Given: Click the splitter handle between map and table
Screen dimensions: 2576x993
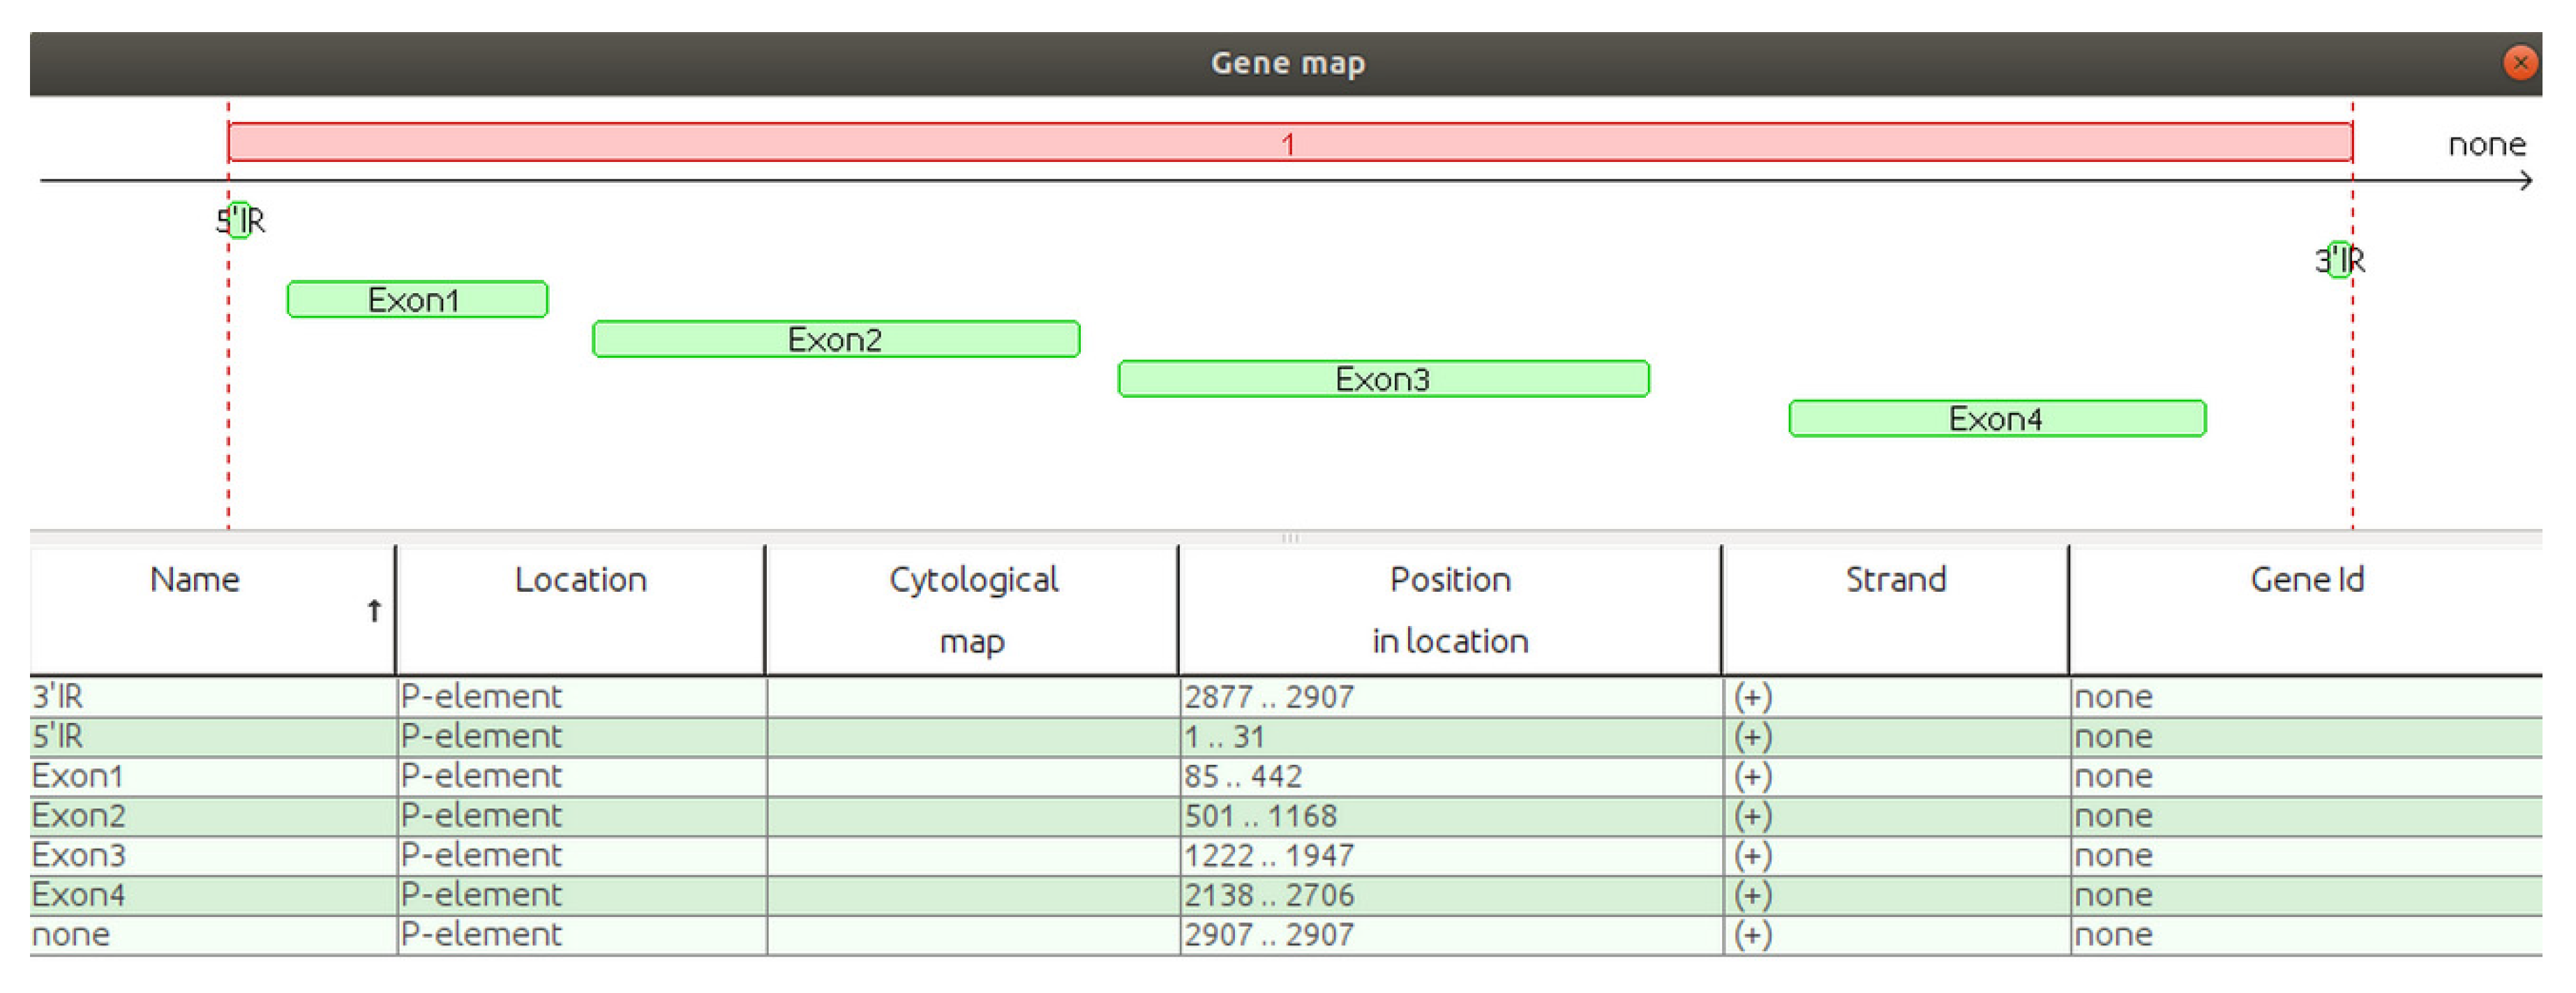Looking at the screenshot, I should click(x=1289, y=538).
